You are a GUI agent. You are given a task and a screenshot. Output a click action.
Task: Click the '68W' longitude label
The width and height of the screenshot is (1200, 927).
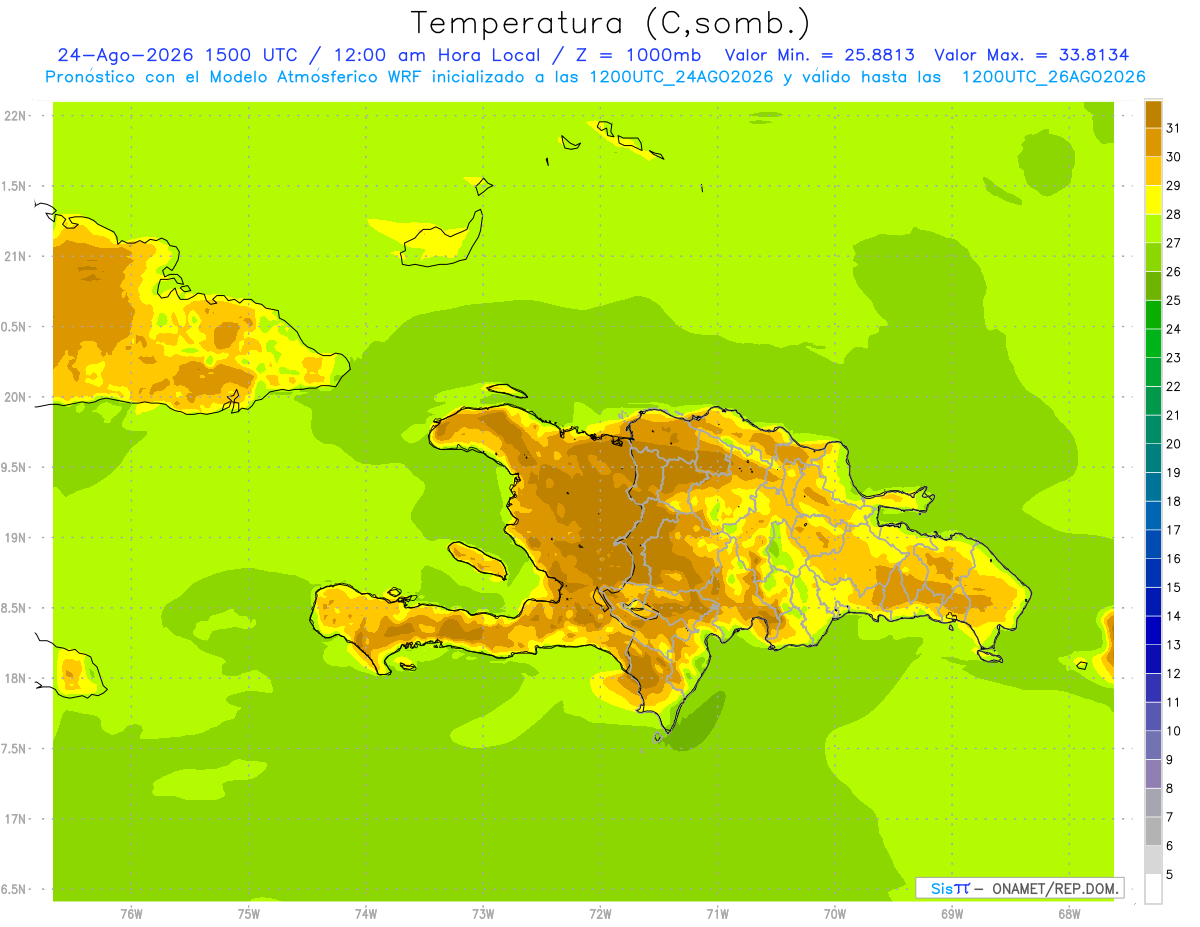pyautogui.click(x=1068, y=914)
